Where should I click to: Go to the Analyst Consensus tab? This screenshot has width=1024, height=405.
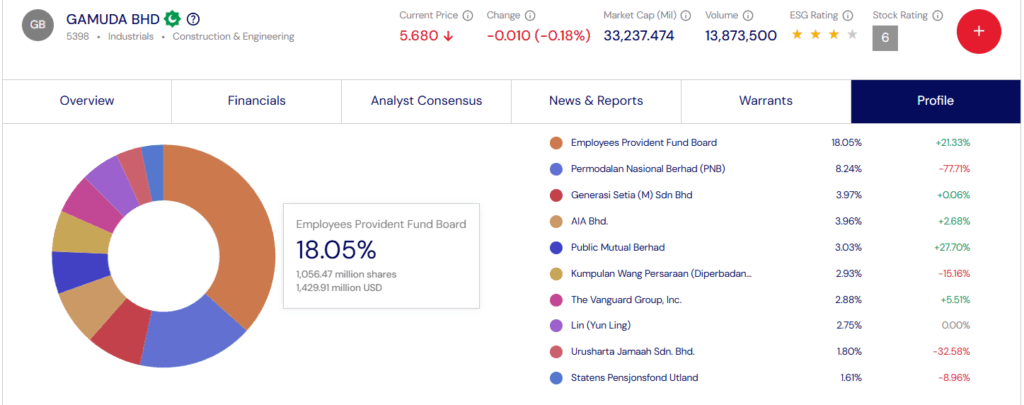pos(426,101)
